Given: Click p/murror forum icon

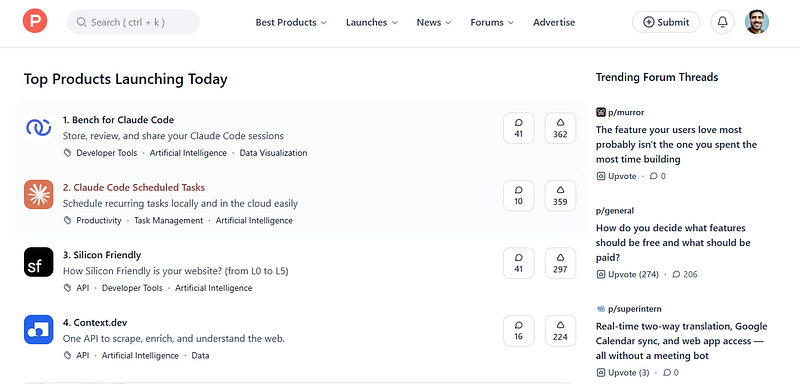Looking at the screenshot, I should [601, 112].
